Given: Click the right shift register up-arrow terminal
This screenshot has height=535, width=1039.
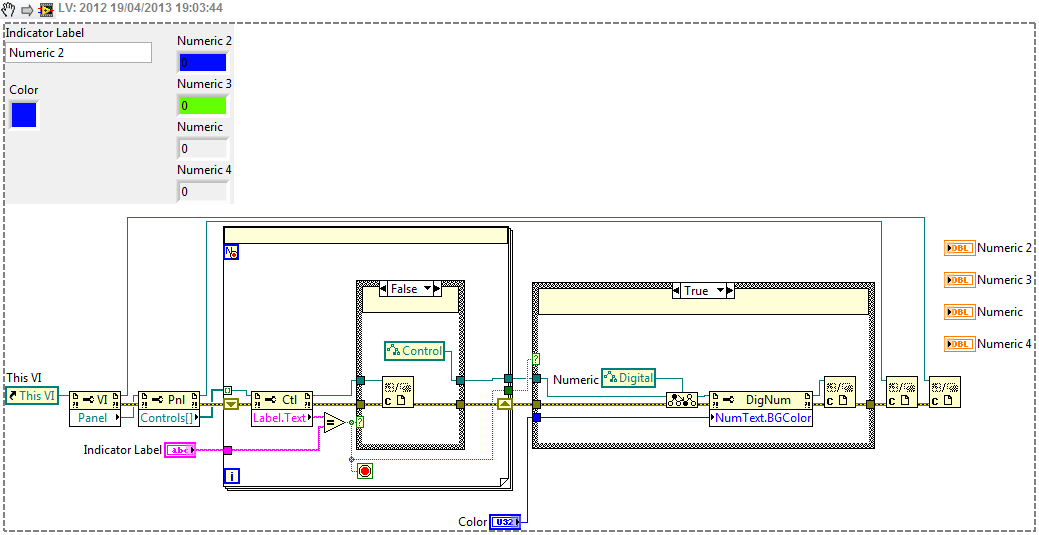Looking at the screenshot, I should [505, 404].
